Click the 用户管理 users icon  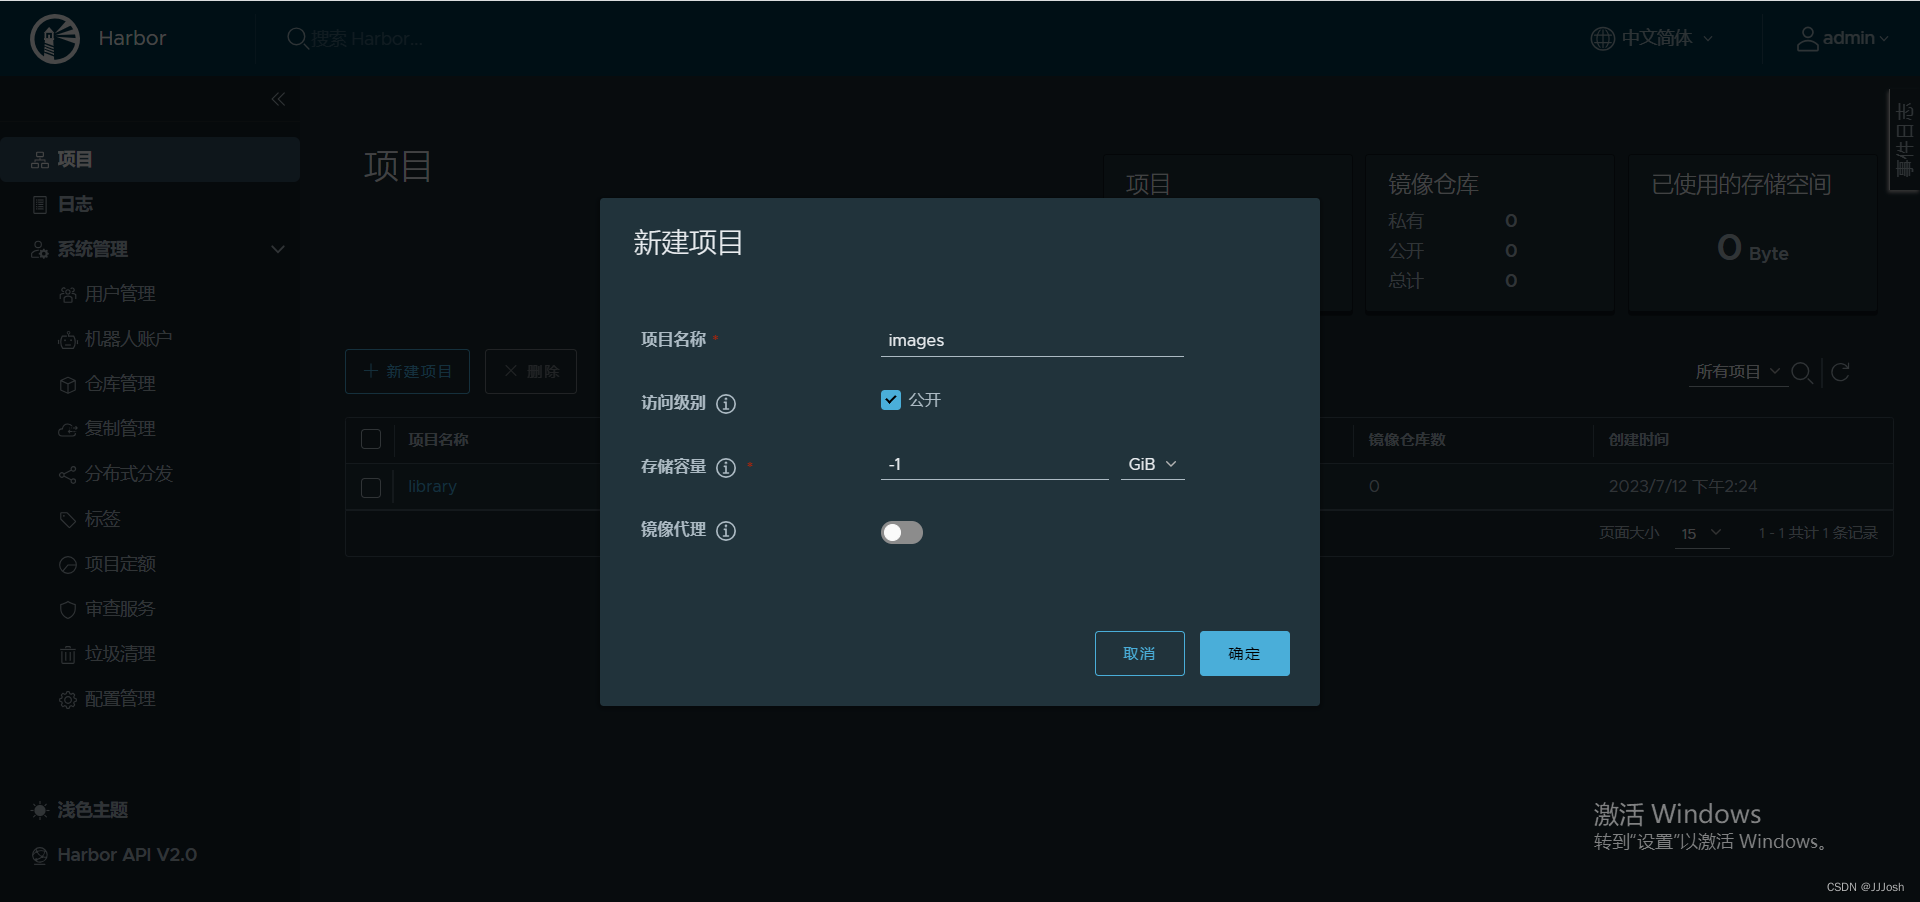(68, 295)
